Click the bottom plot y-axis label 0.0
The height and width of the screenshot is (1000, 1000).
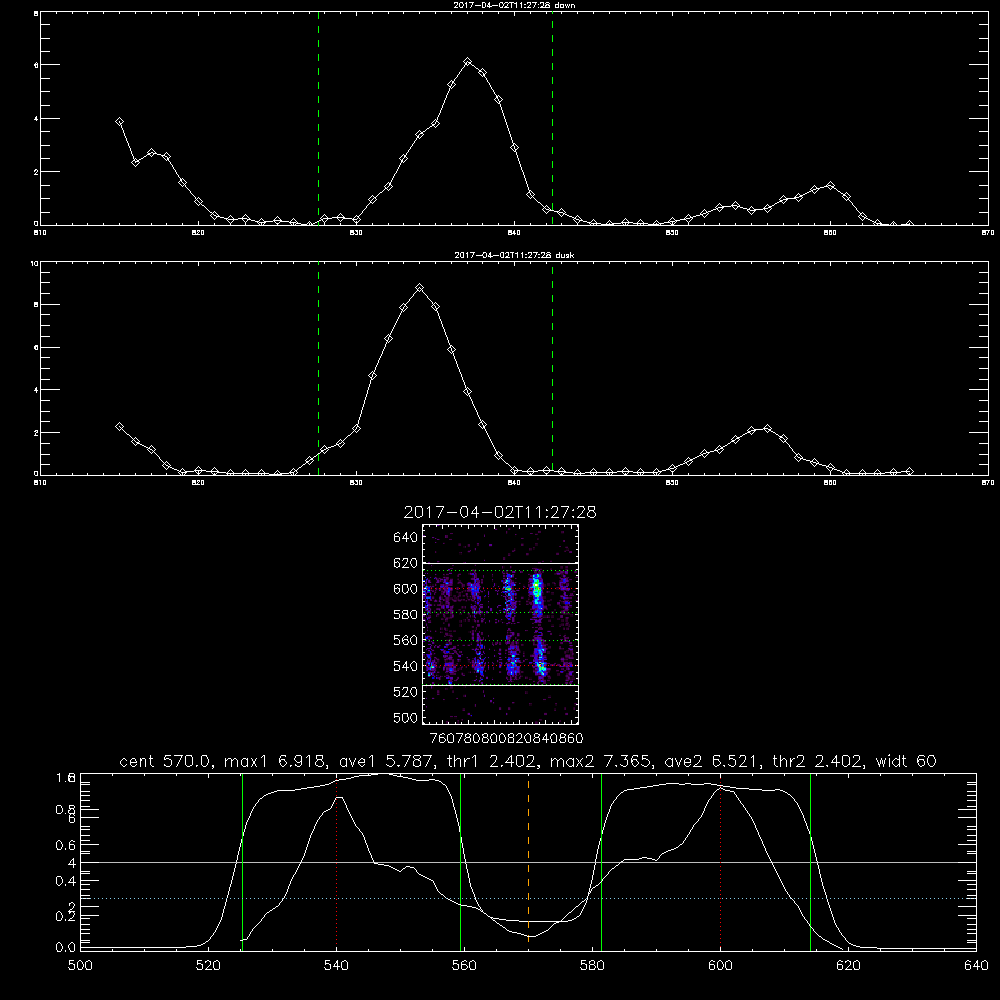click(65, 948)
